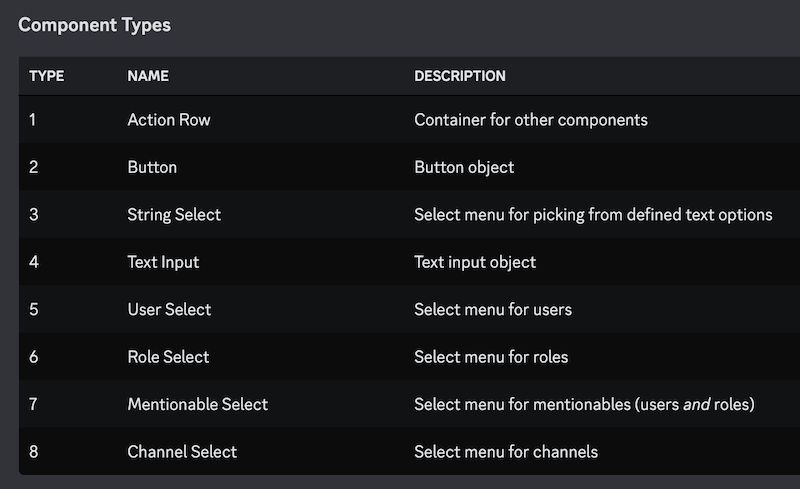The image size is (800, 489).
Task: Click the 'Text input object' description
Action: click(475, 262)
